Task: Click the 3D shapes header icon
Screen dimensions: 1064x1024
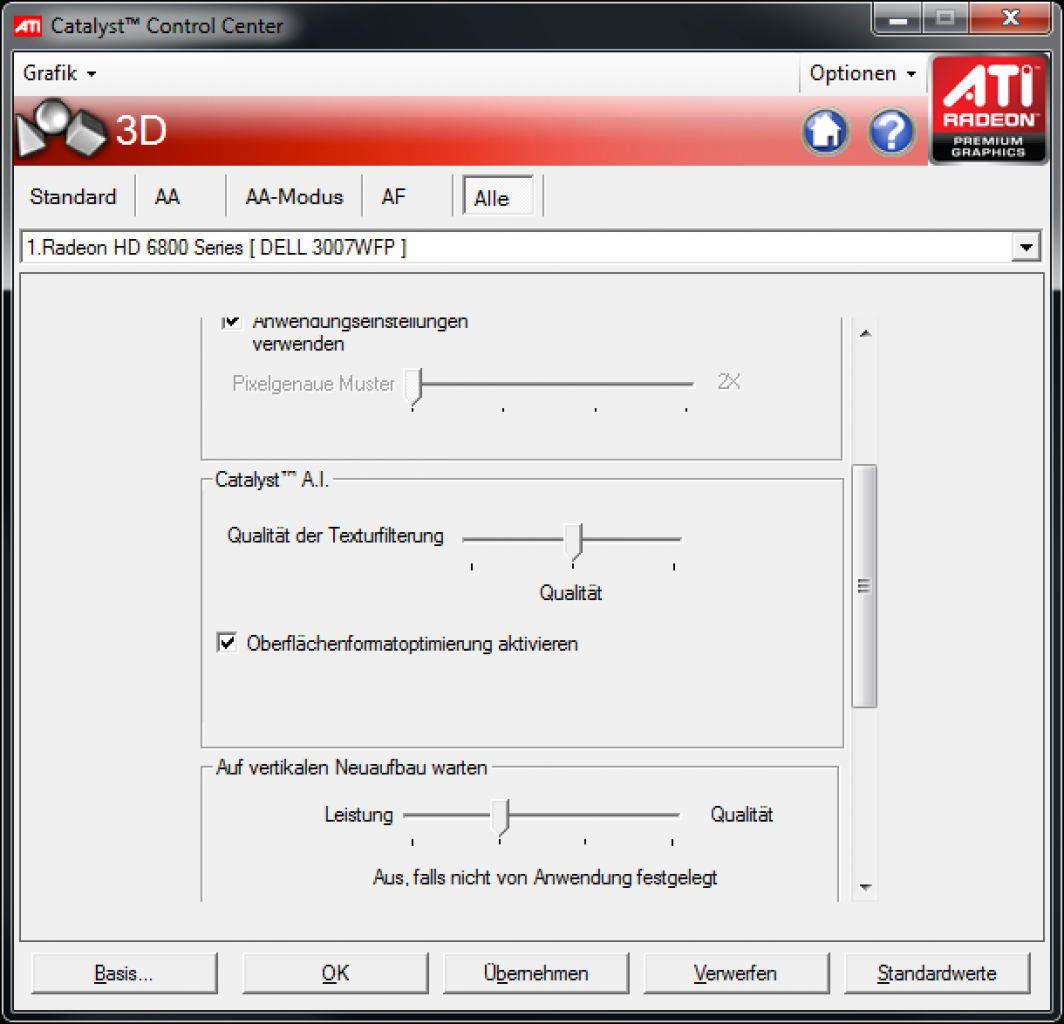Action: point(60,128)
